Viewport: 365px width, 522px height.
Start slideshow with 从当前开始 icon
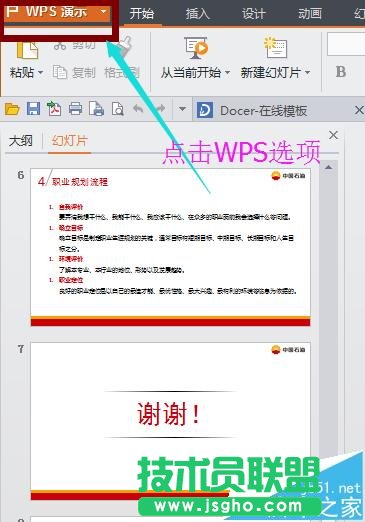pos(196,48)
